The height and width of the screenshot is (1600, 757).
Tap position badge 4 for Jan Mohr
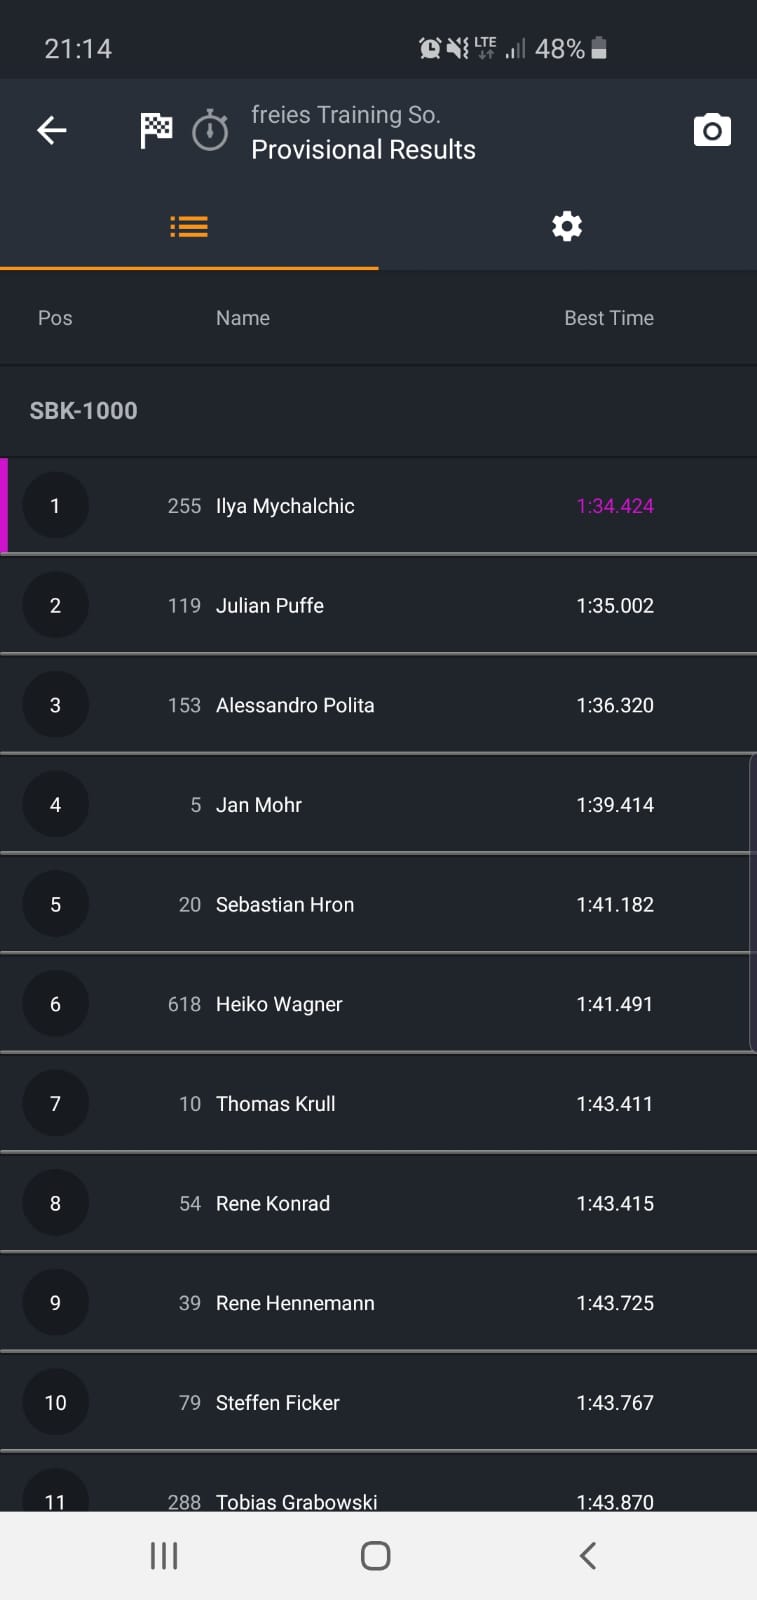[55, 805]
